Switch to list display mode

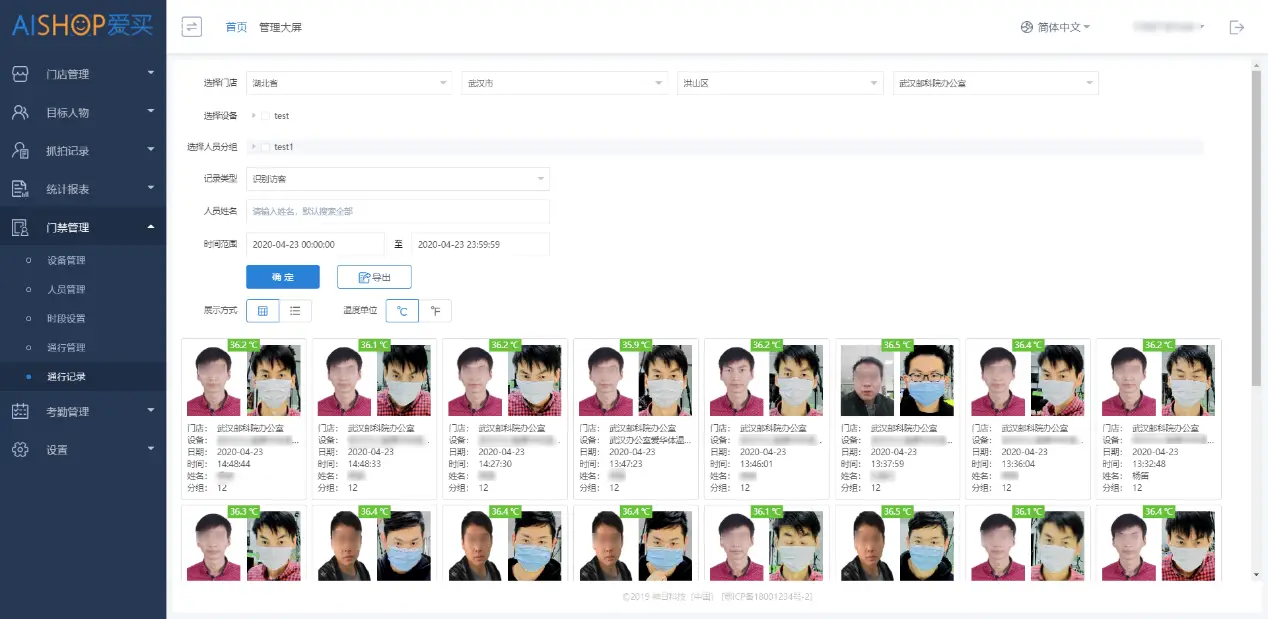[x=295, y=311]
